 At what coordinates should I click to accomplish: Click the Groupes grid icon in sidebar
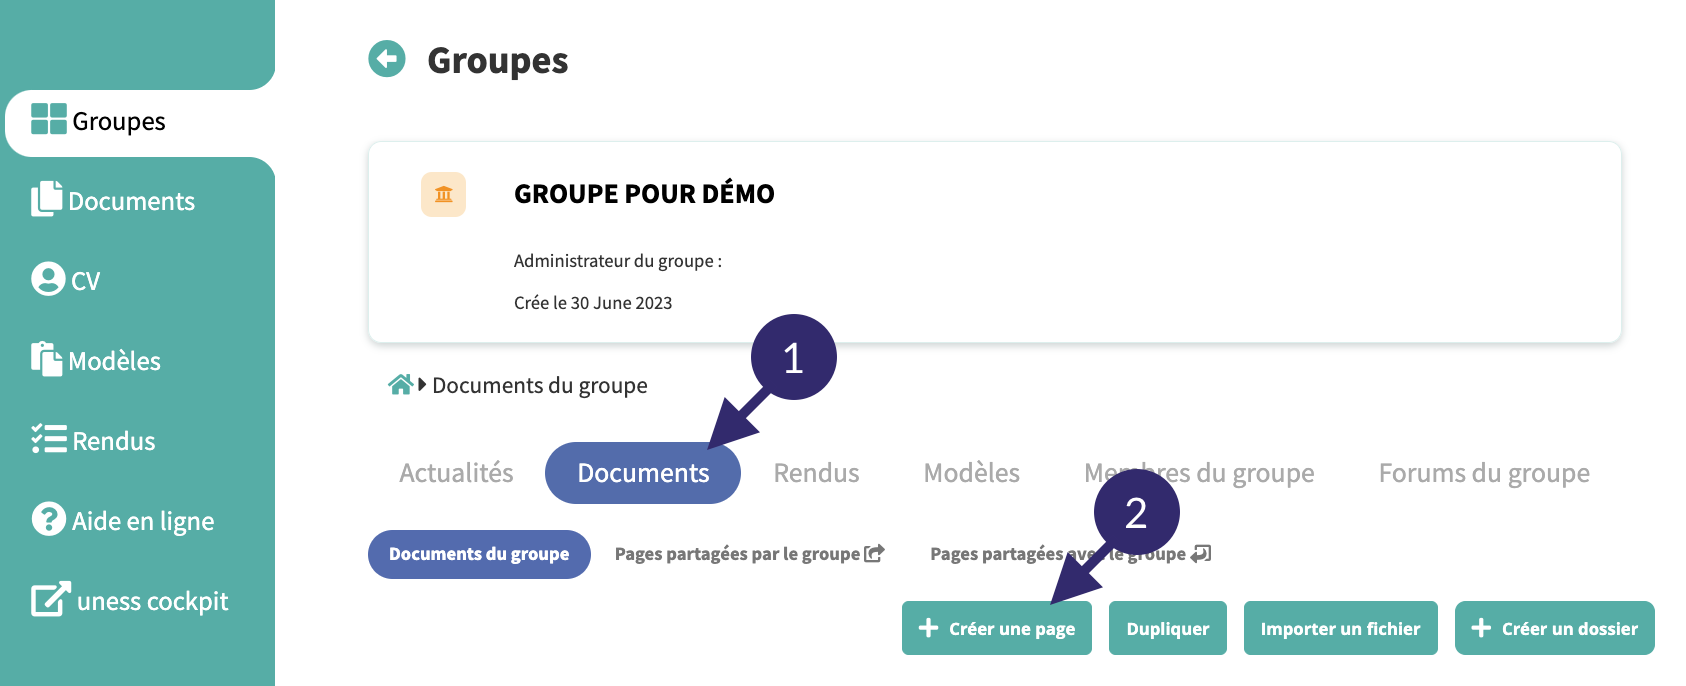(x=48, y=119)
